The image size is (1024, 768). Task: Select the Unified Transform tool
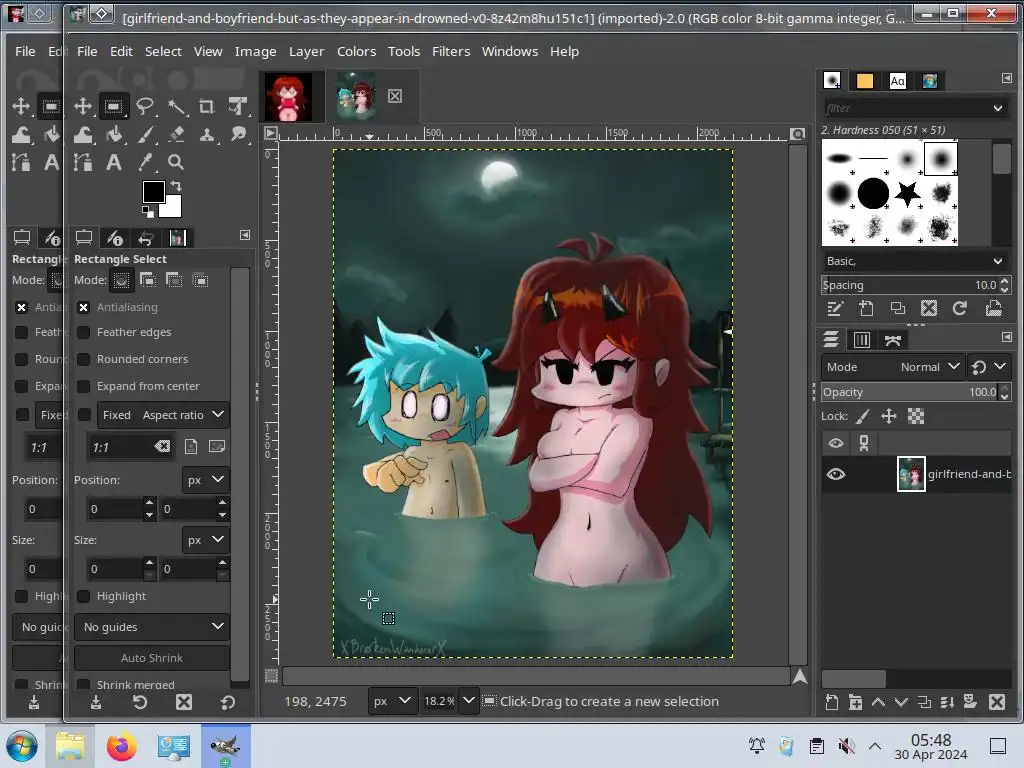238,106
